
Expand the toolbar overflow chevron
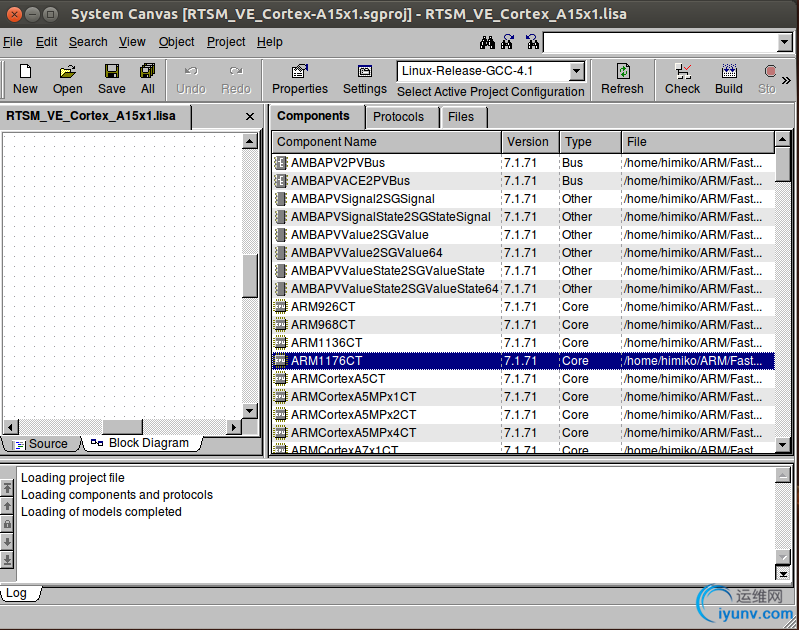[786, 80]
